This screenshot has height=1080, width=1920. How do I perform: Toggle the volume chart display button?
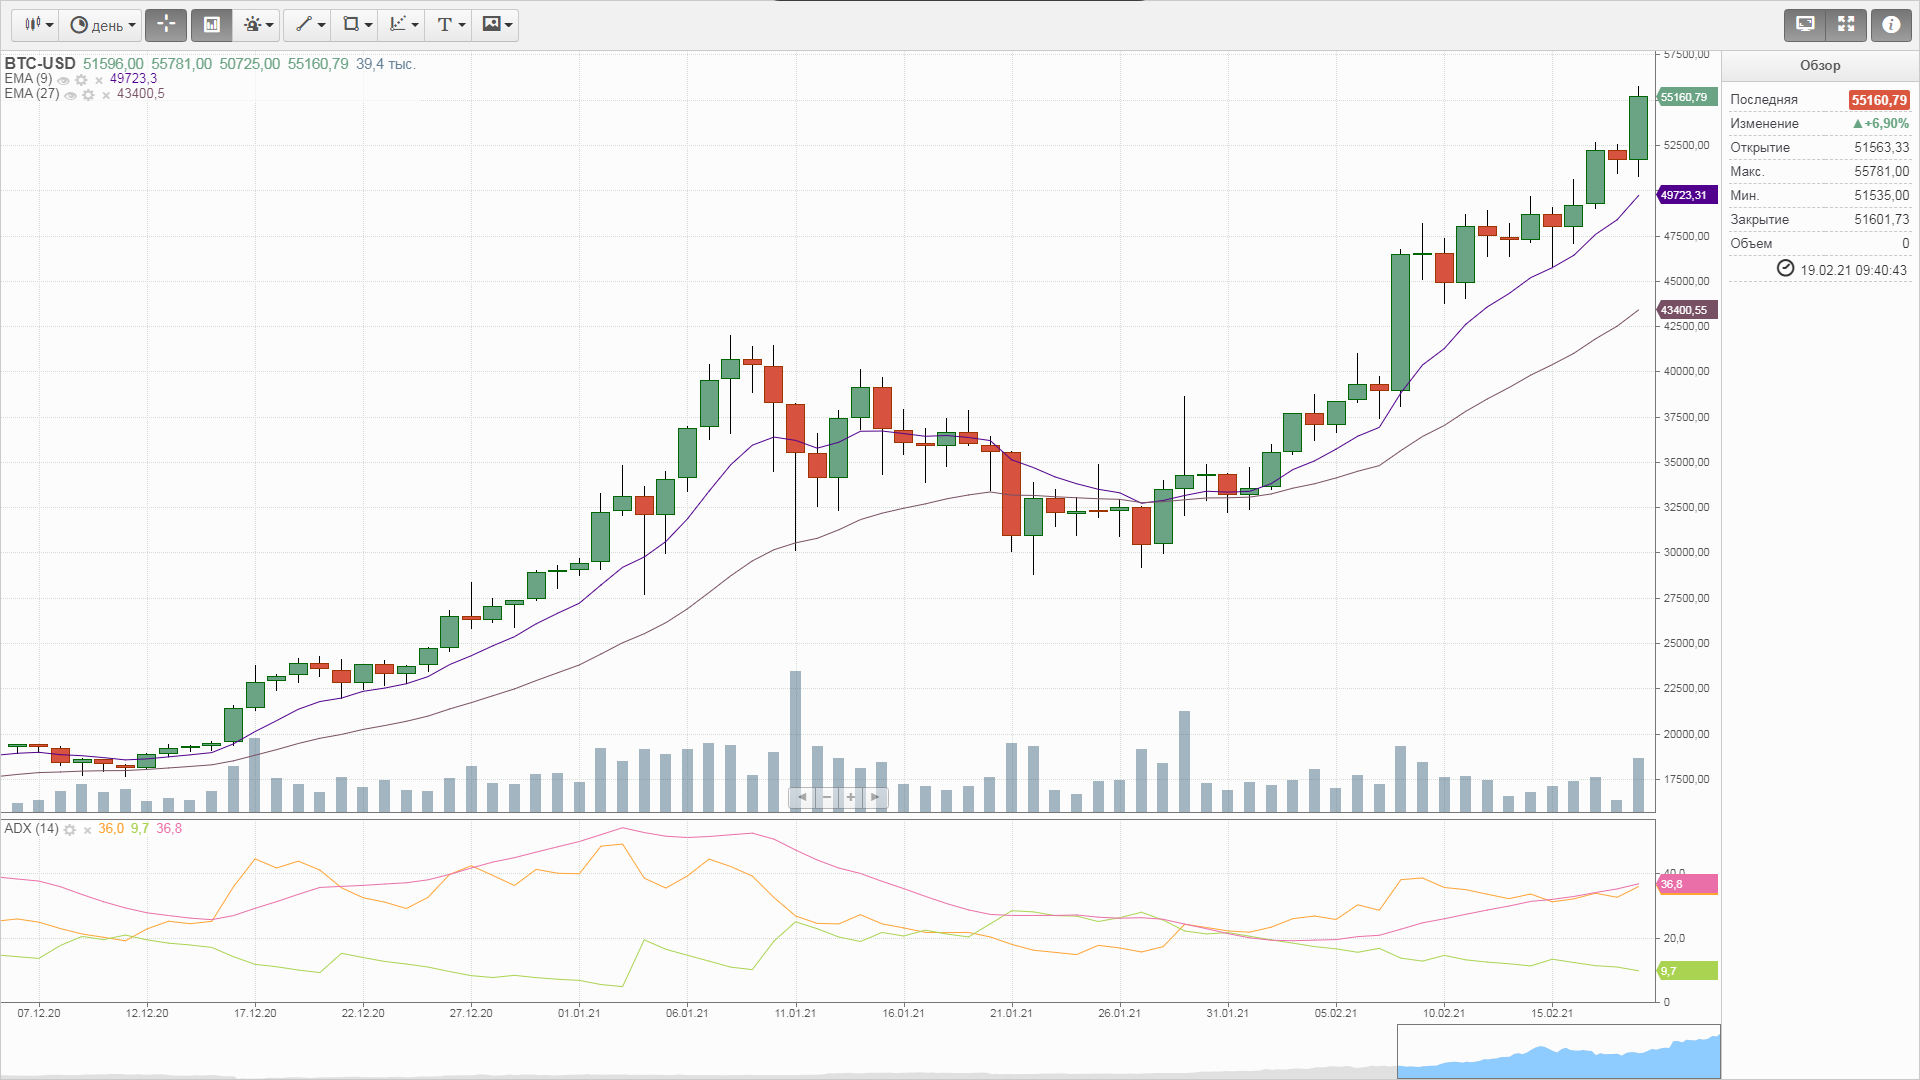(212, 24)
